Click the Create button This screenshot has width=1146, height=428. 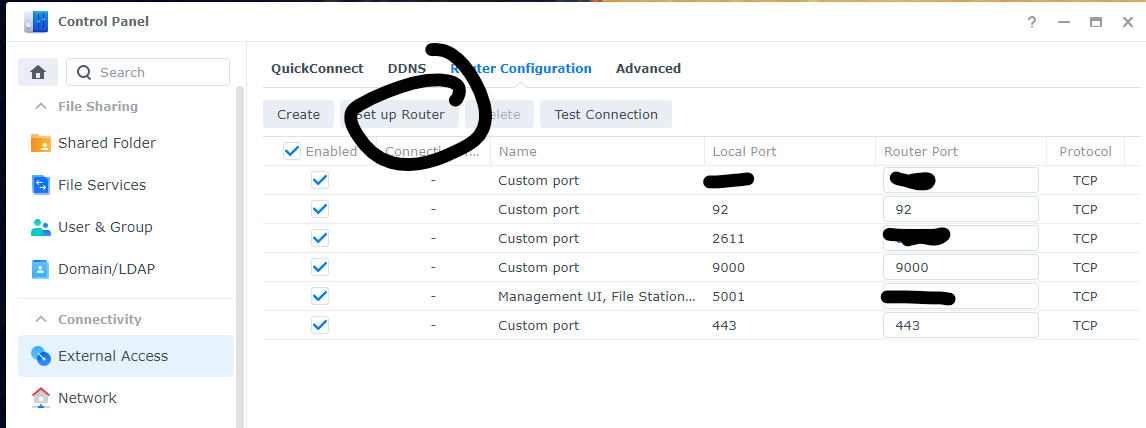tap(298, 114)
